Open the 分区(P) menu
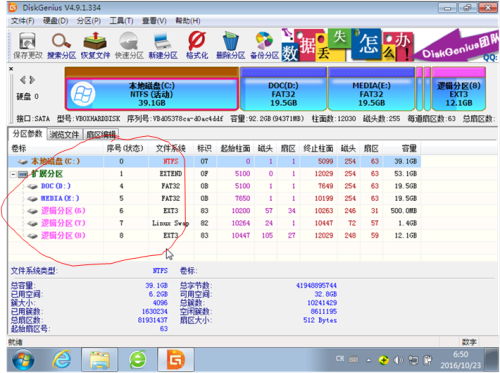500x373 pixels. pyautogui.click(x=89, y=21)
